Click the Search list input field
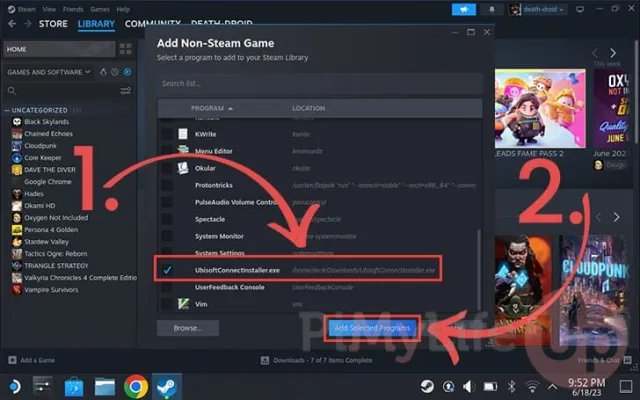 tap(320, 84)
